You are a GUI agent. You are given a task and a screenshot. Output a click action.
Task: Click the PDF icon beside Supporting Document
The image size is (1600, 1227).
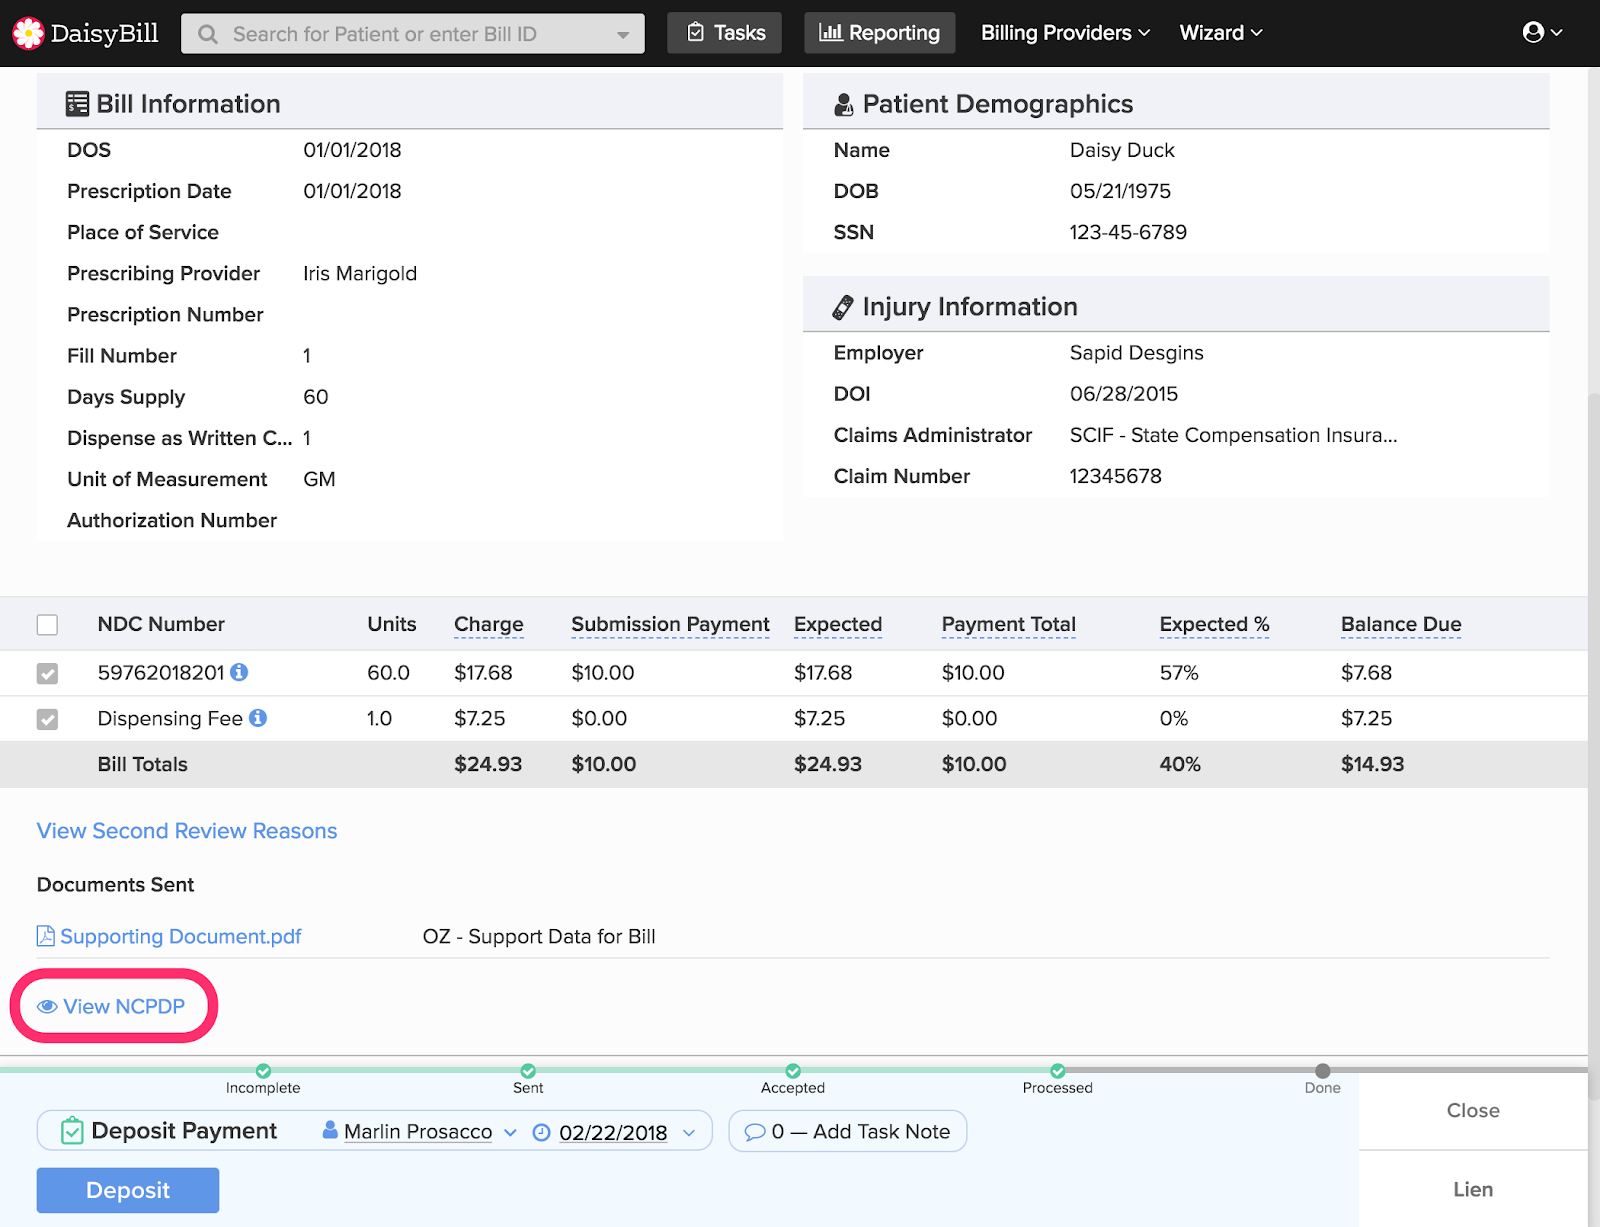(x=46, y=936)
